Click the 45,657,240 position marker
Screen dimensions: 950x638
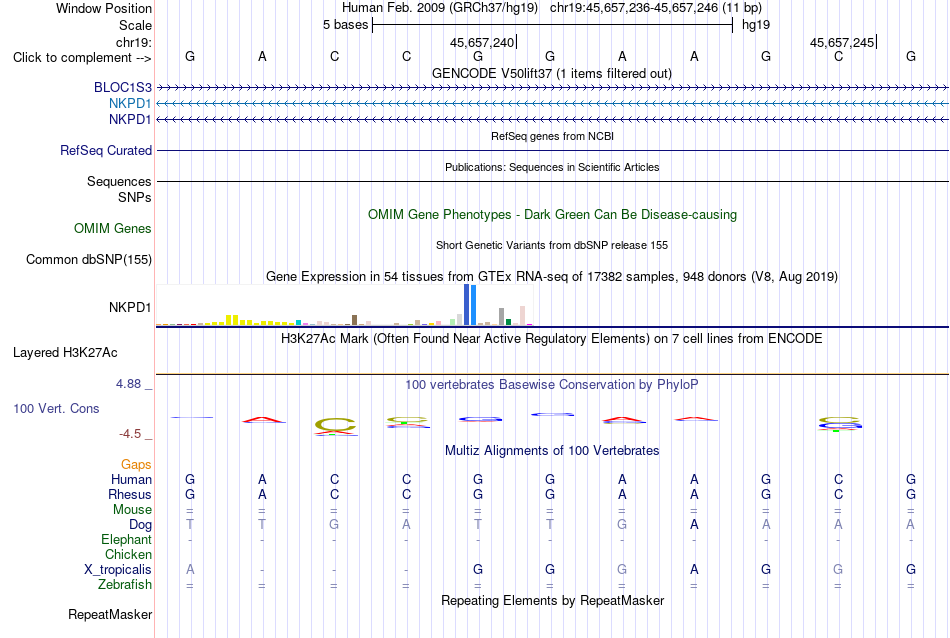(482, 42)
